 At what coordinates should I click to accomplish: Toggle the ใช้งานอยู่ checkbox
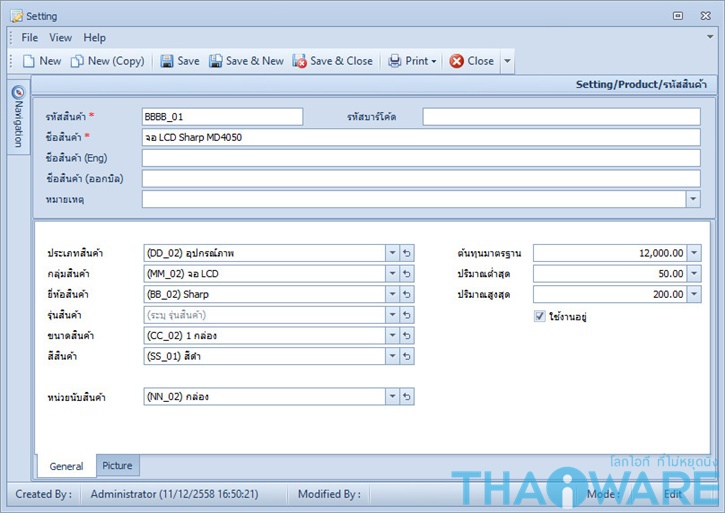(x=540, y=316)
